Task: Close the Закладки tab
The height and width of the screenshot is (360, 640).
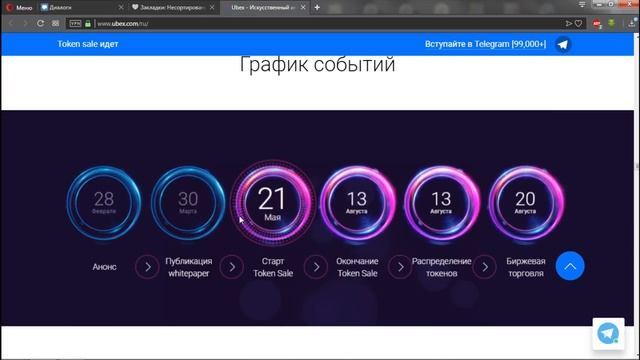Action: tap(212, 7)
